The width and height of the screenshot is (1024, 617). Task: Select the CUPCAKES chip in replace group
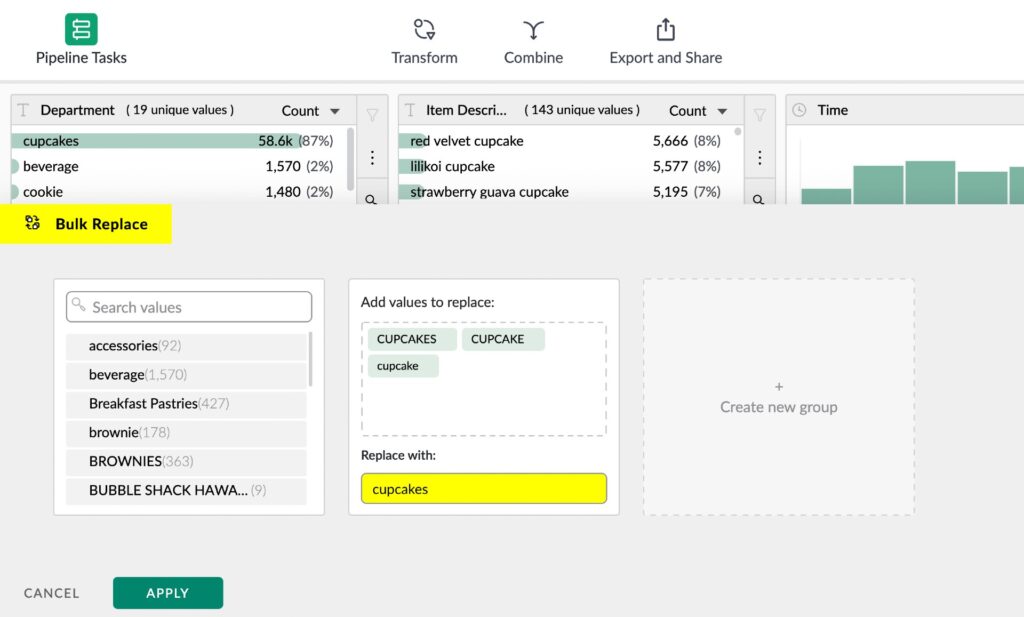410,339
